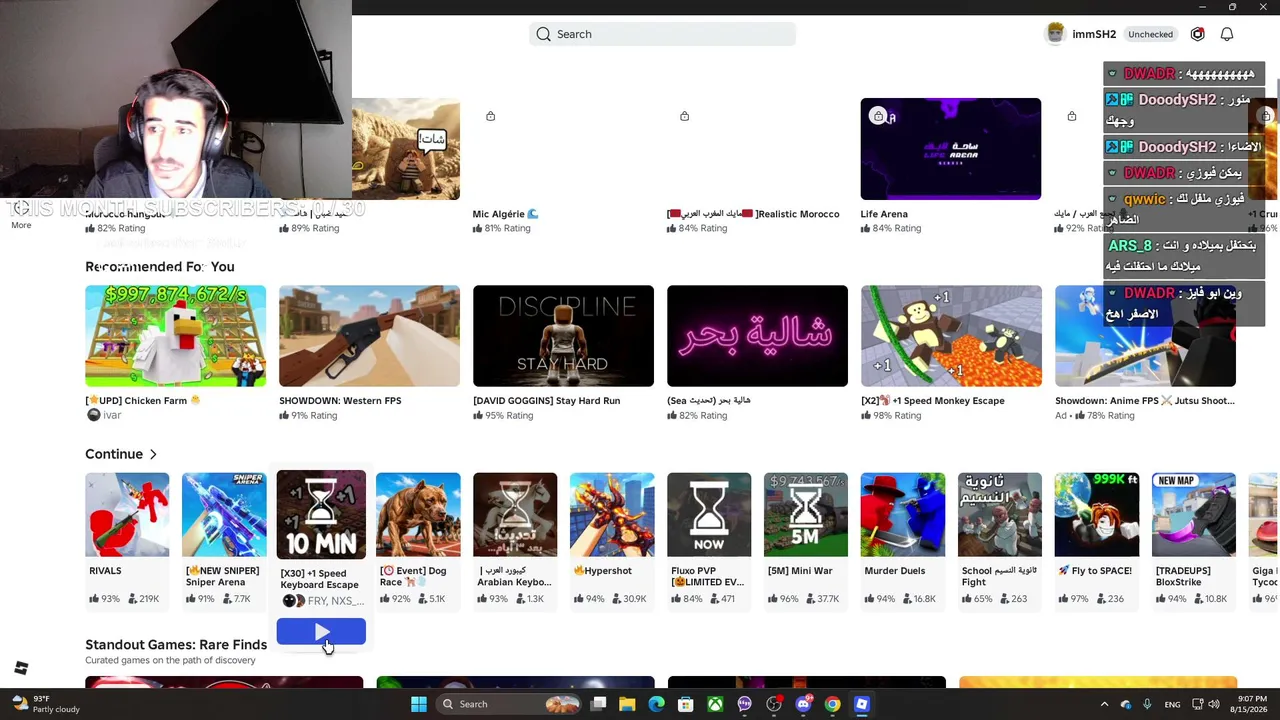The image size is (1280, 720).
Task: Open the School Fight game thumbnail
Action: [x=1000, y=515]
